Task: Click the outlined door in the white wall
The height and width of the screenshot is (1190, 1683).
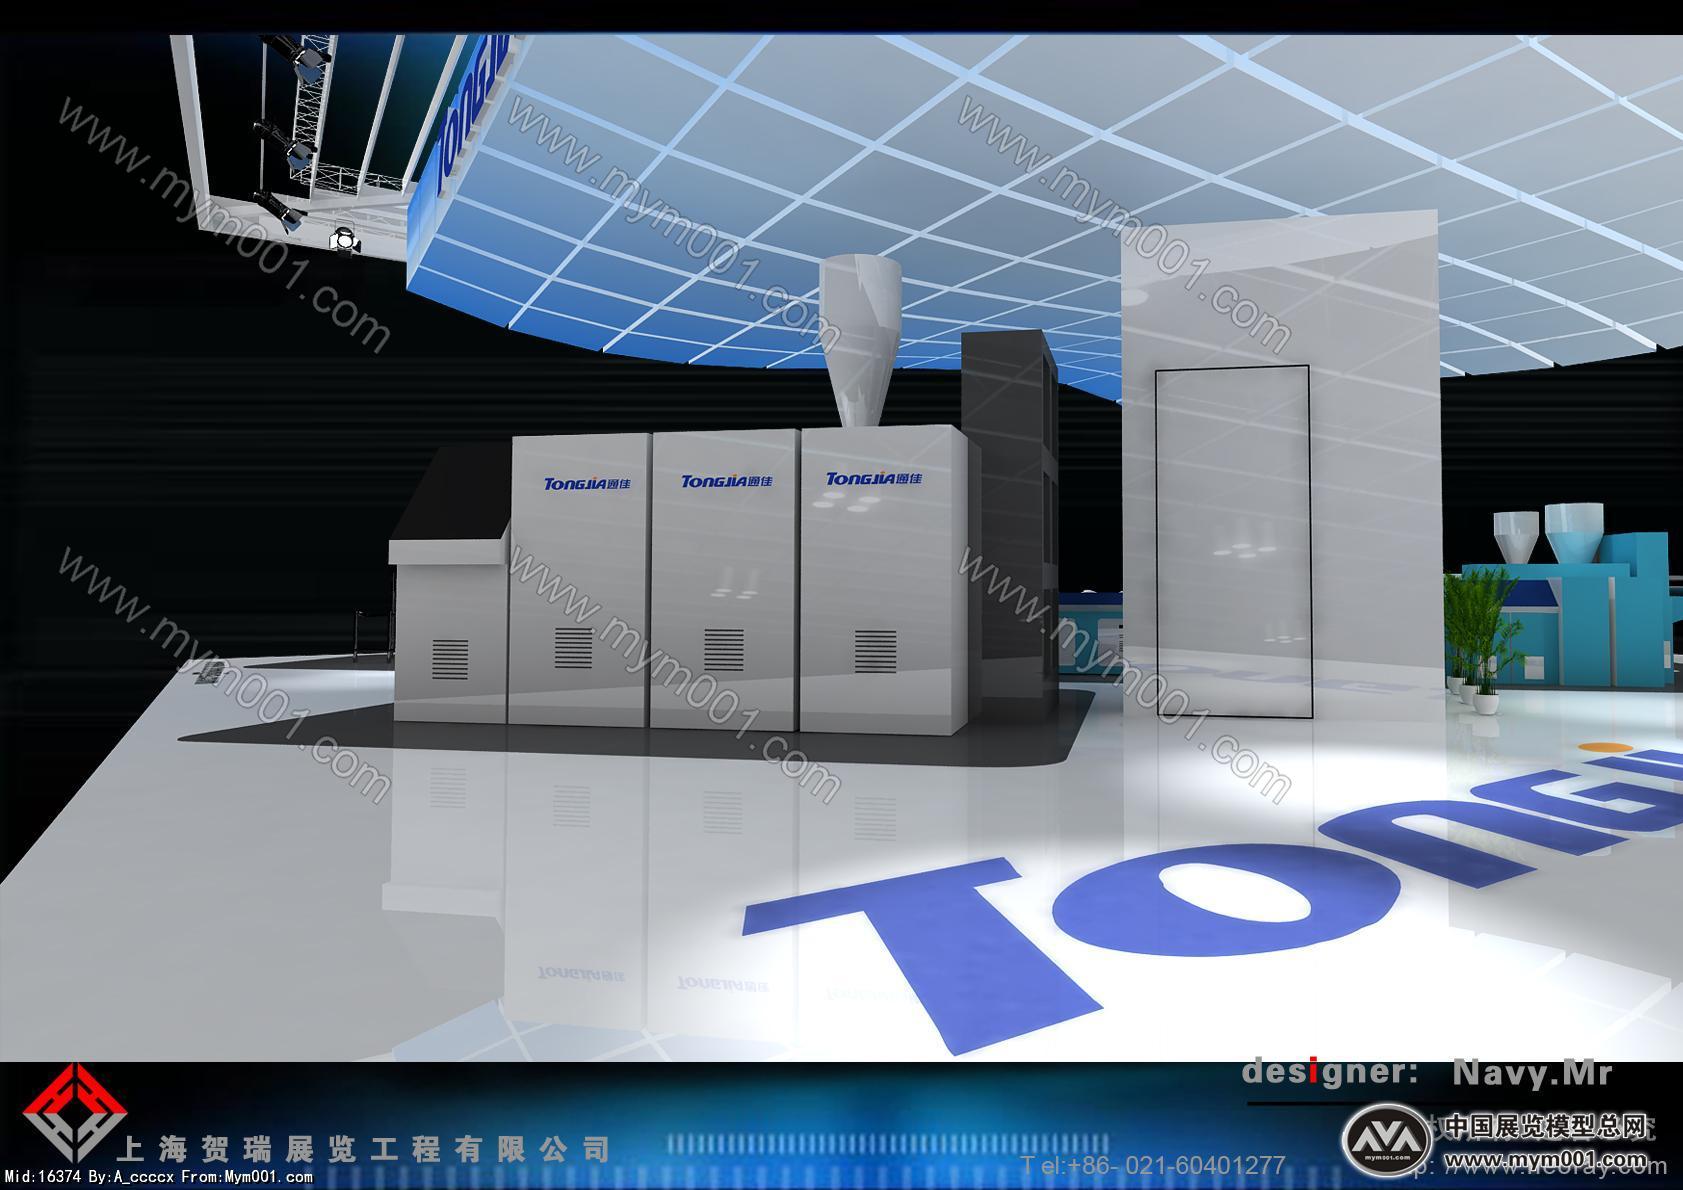Action: [1232, 542]
